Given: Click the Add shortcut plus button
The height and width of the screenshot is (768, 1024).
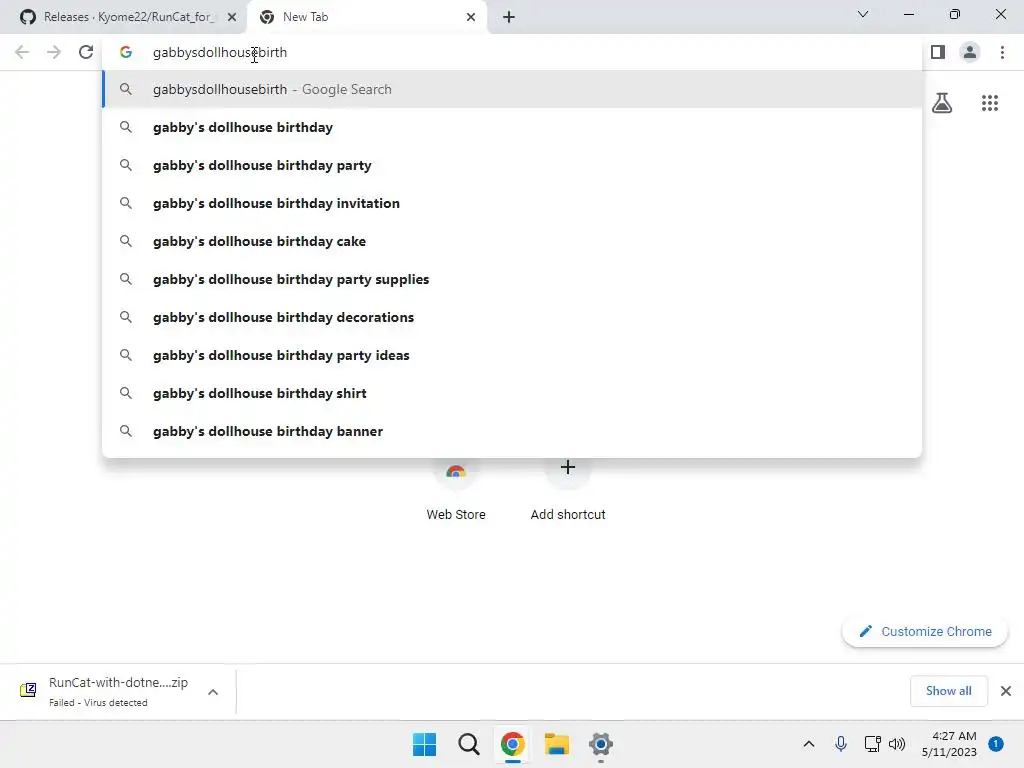Looking at the screenshot, I should [568, 467].
